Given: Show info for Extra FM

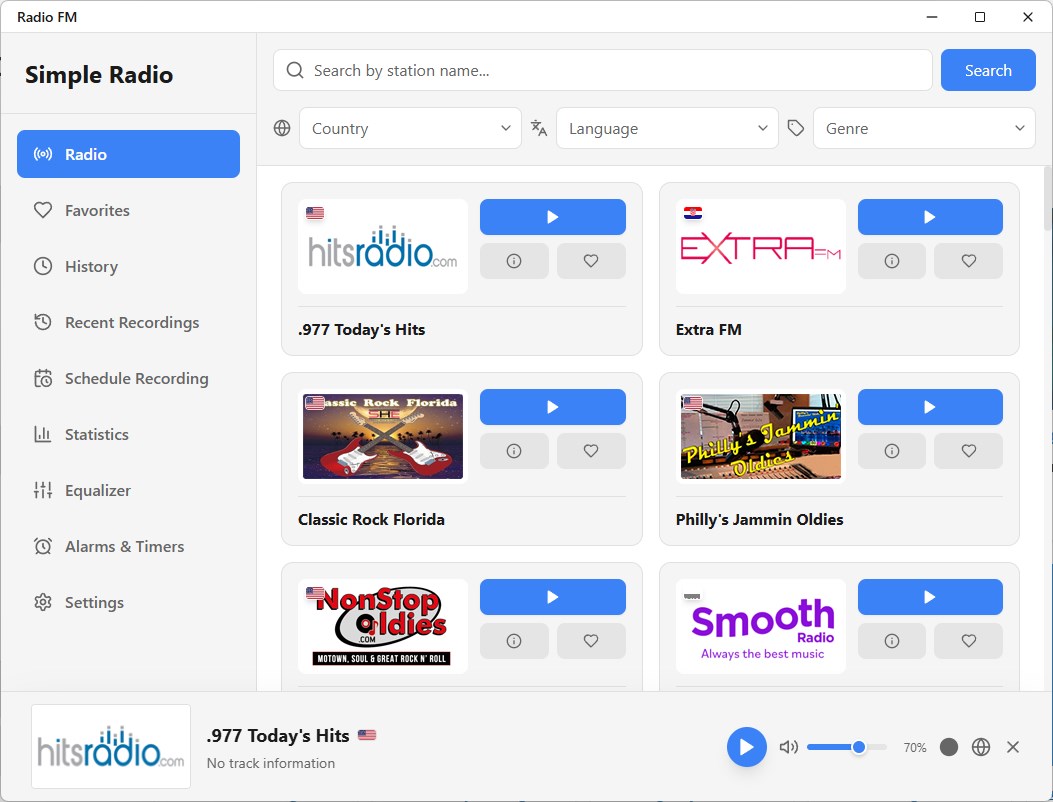Looking at the screenshot, I should pyautogui.click(x=891, y=261).
